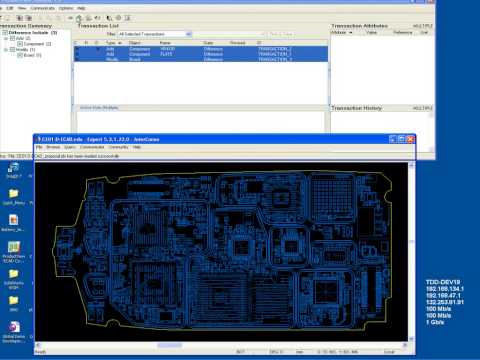Select the Modify Board transaction row

201,59
